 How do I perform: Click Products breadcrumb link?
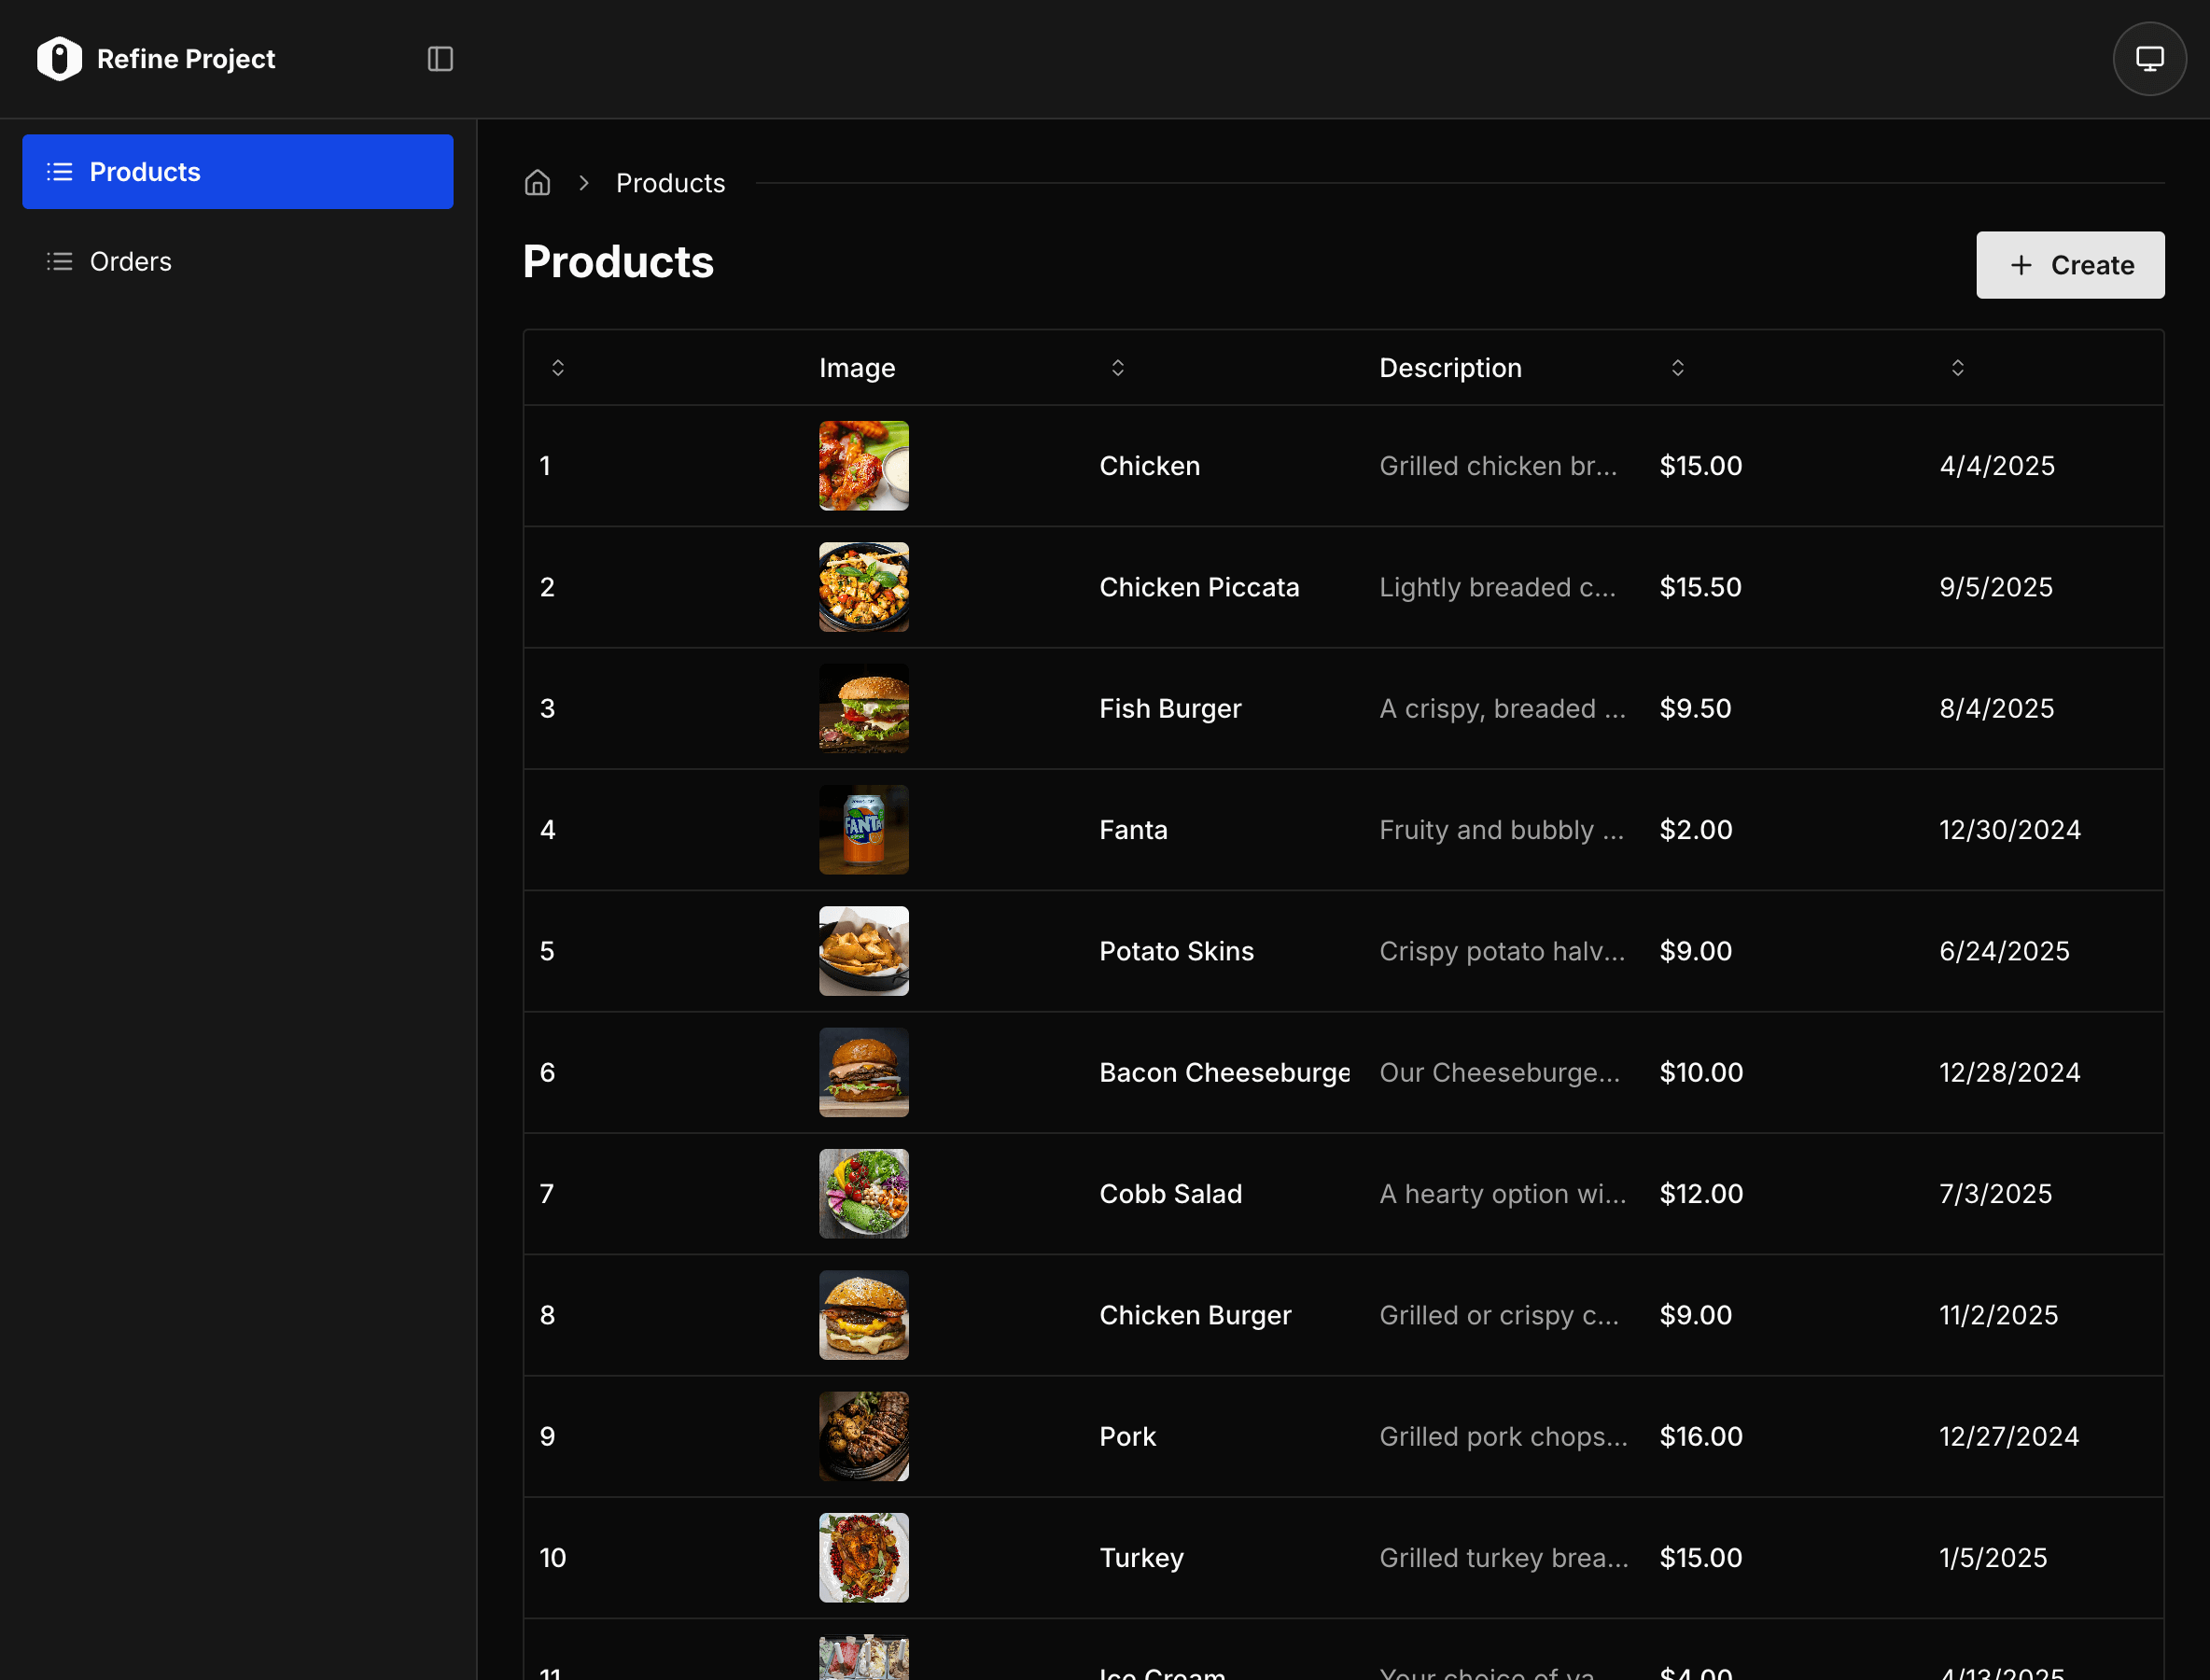coord(670,183)
